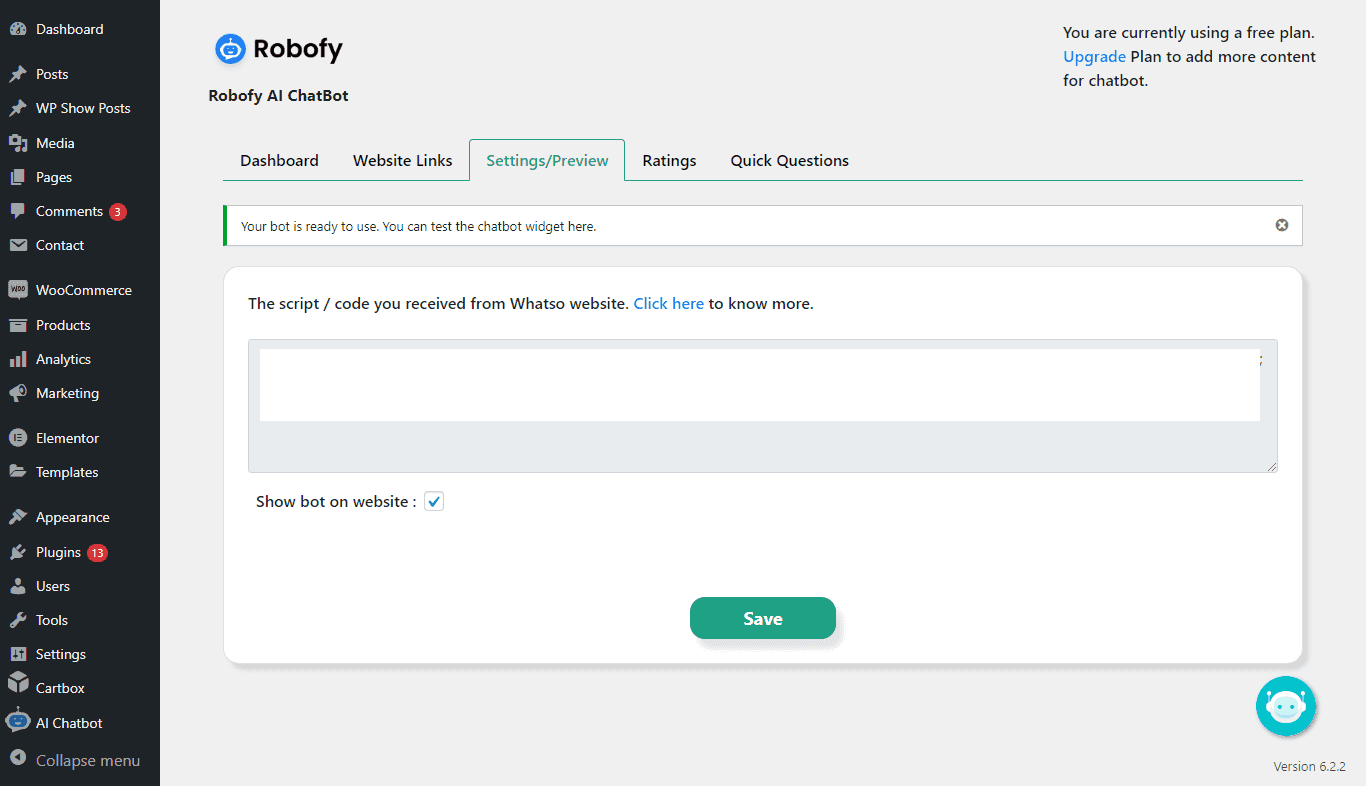
Task: Click the Settings sliders icon in sidebar
Action: pyautogui.click(x=18, y=654)
